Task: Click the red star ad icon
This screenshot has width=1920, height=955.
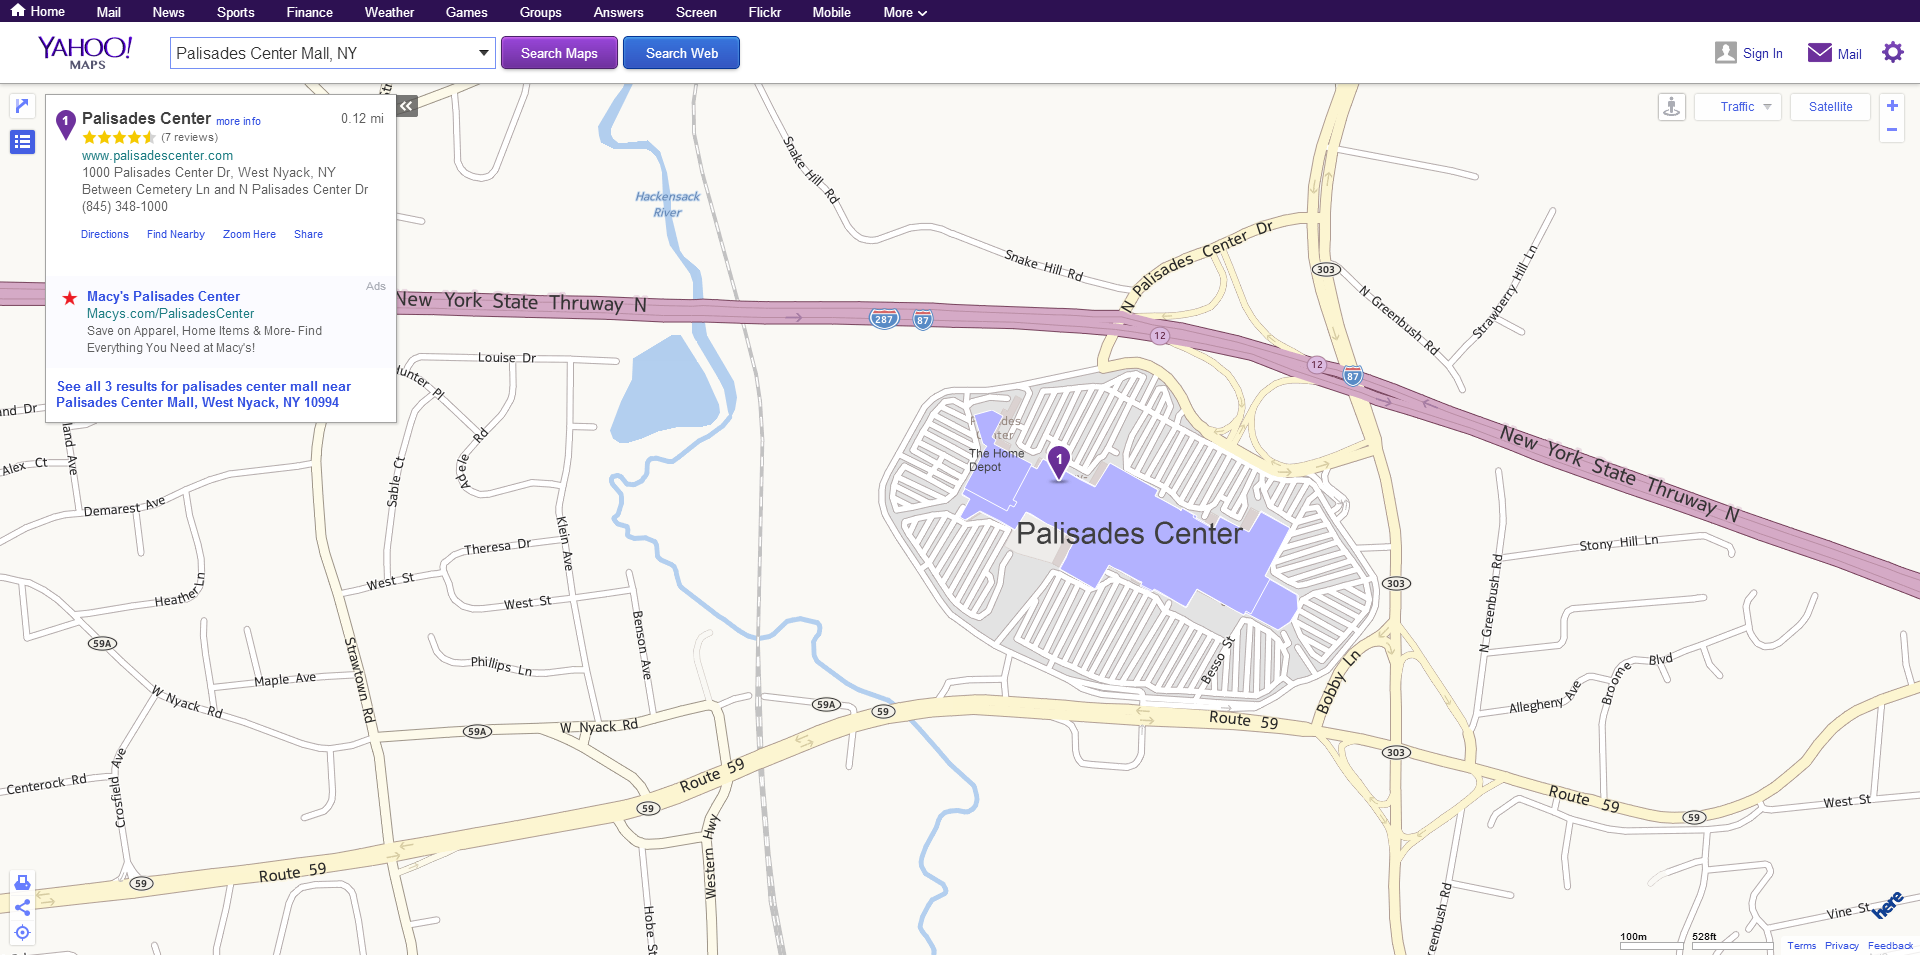Action: (x=70, y=298)
